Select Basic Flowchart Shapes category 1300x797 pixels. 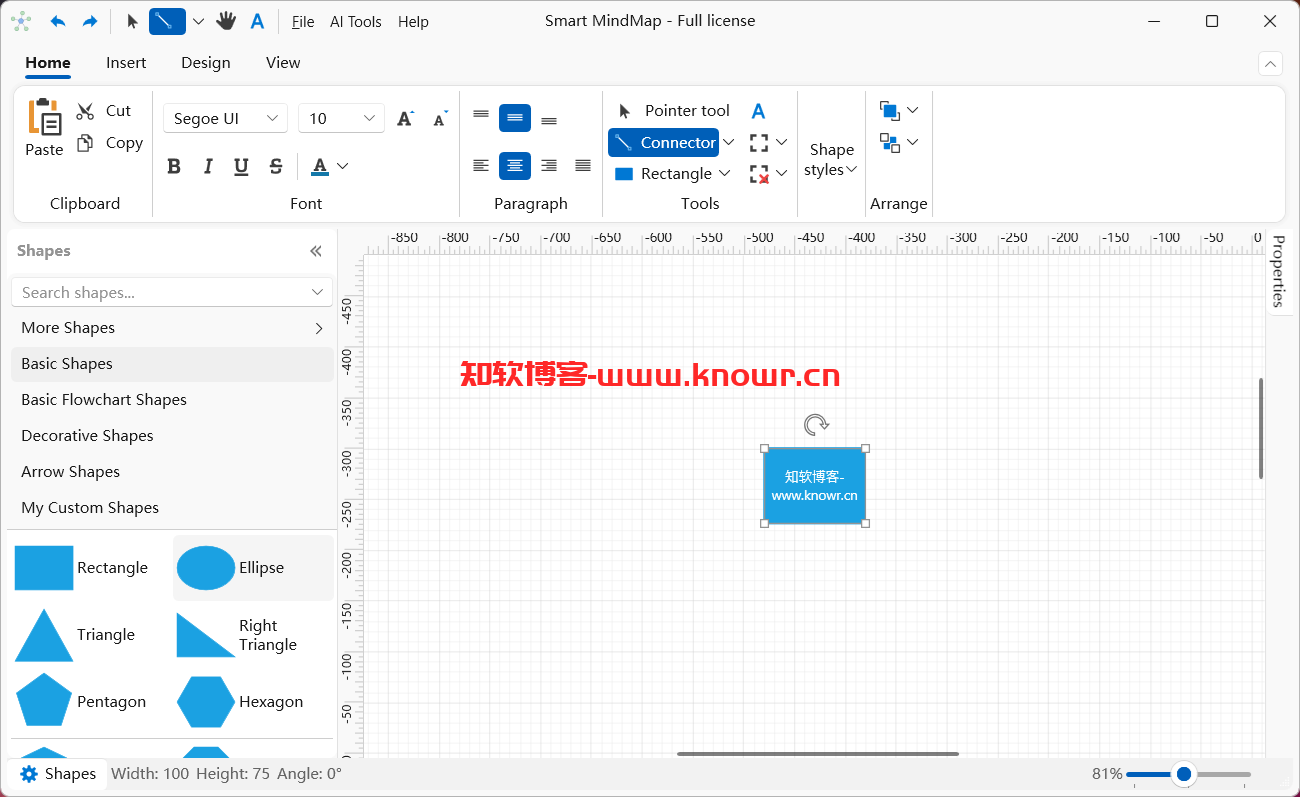172,400
